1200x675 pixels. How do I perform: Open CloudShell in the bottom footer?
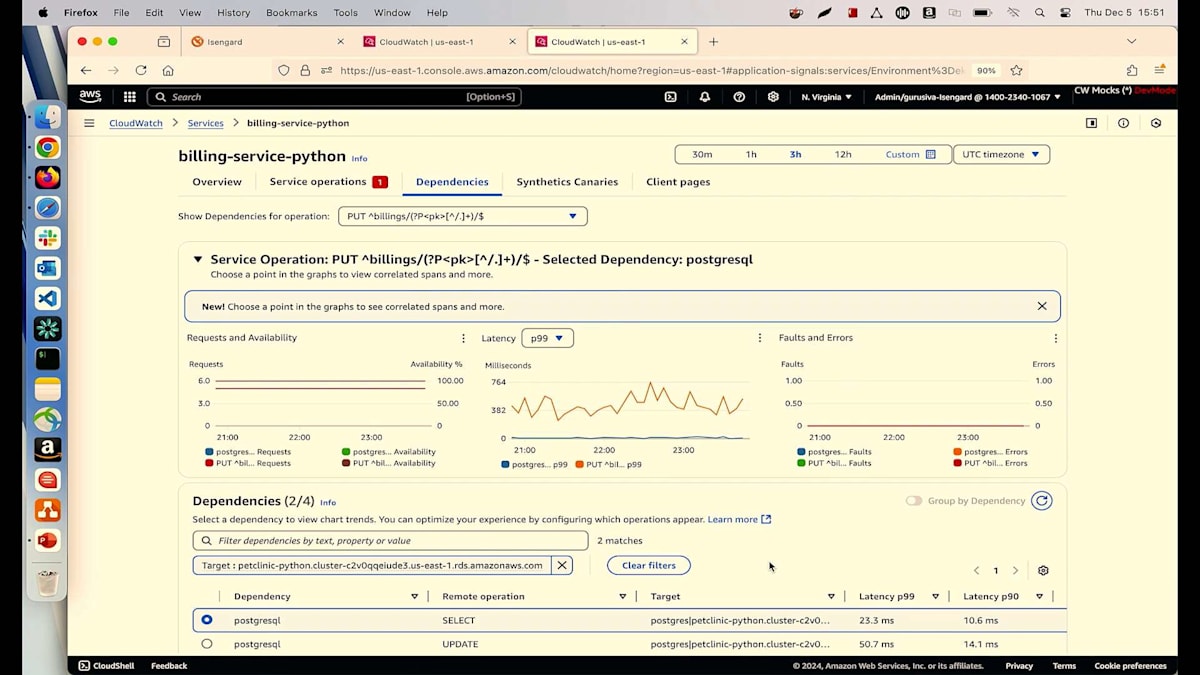point(106,665)
